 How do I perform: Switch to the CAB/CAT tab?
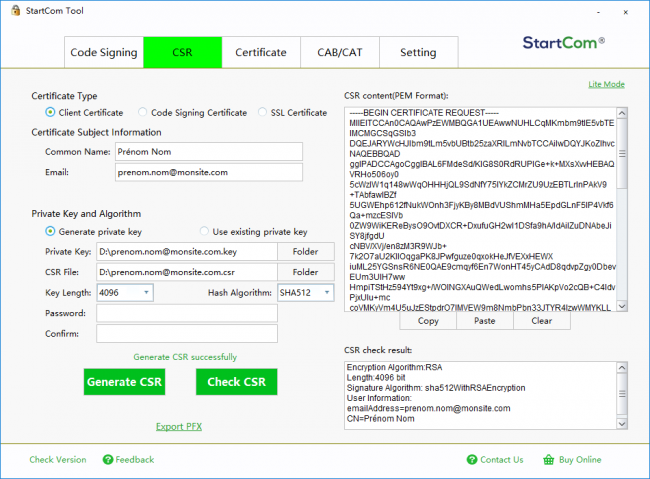340,52
